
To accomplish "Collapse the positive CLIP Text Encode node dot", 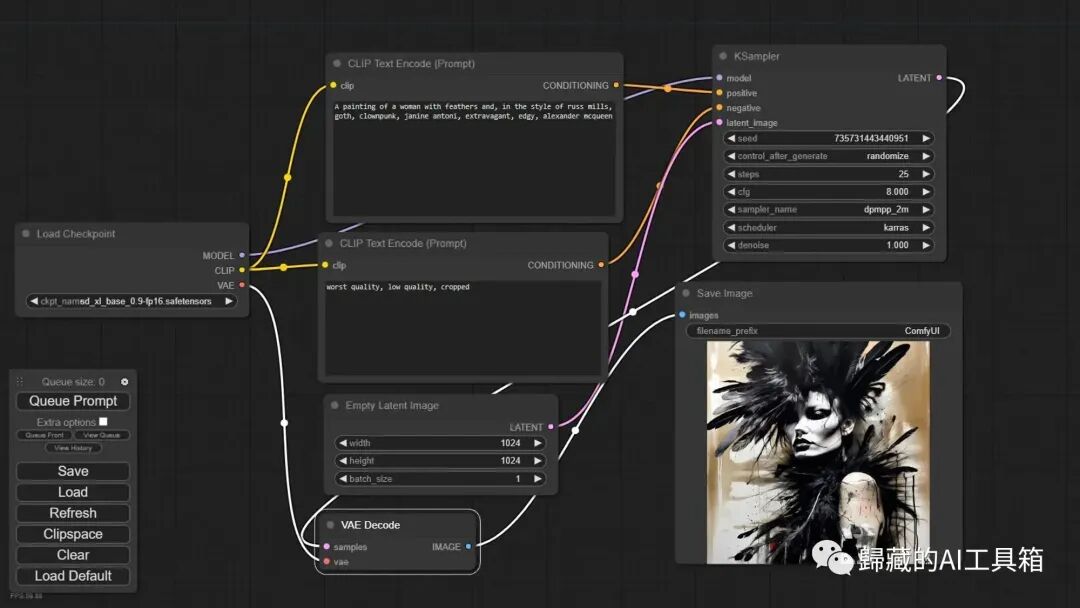I will (337, 63).
